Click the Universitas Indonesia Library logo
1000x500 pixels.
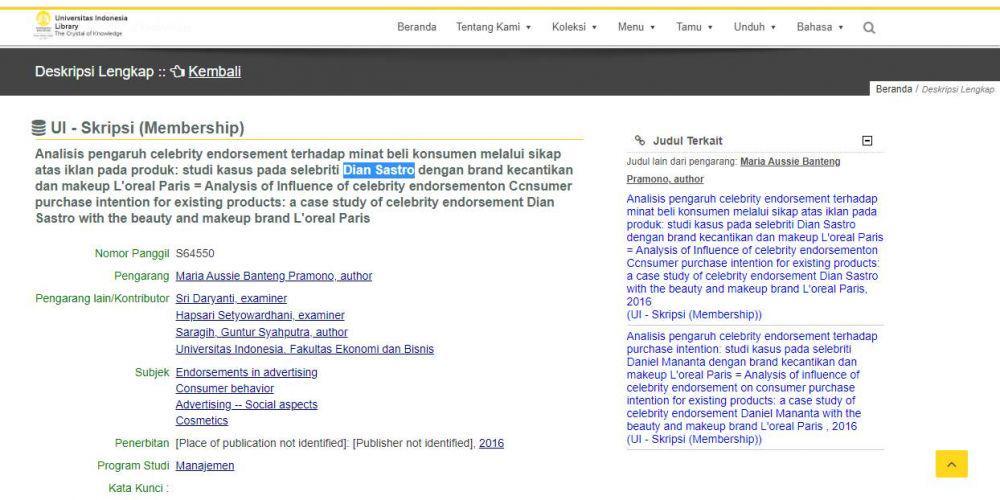pyautogui.click(x=80, y=26)
